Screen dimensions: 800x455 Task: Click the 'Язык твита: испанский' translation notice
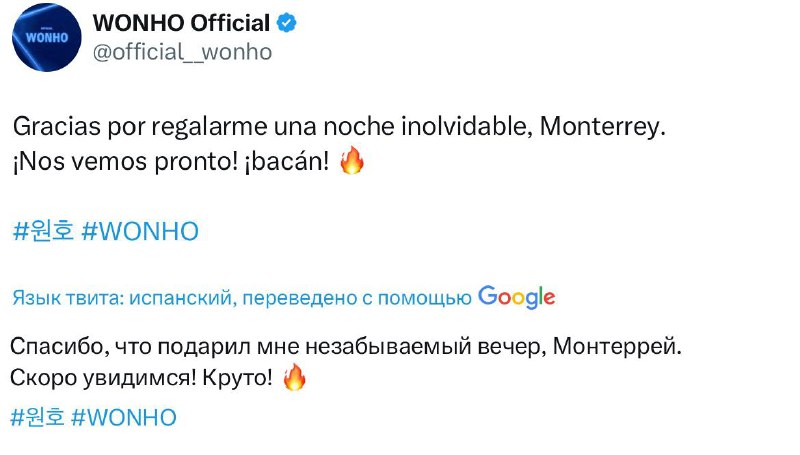pyautogui.click(x=124, y=298)
